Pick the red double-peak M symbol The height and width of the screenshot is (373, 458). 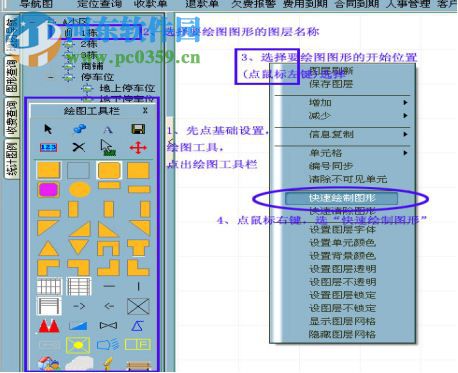pos(49,326)
